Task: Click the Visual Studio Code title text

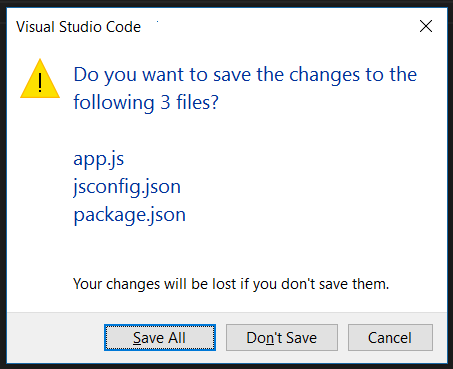Action: point(79,27)
